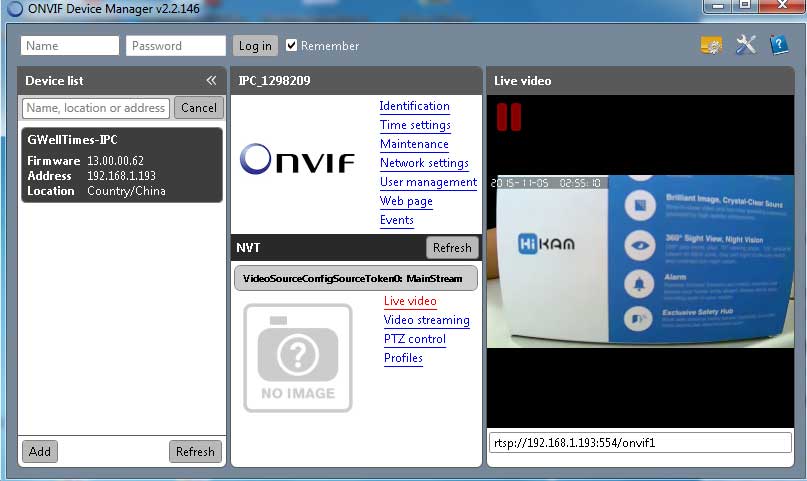Click the Log in button
This screenshot has width=807, height=481.
coord(255,46)
